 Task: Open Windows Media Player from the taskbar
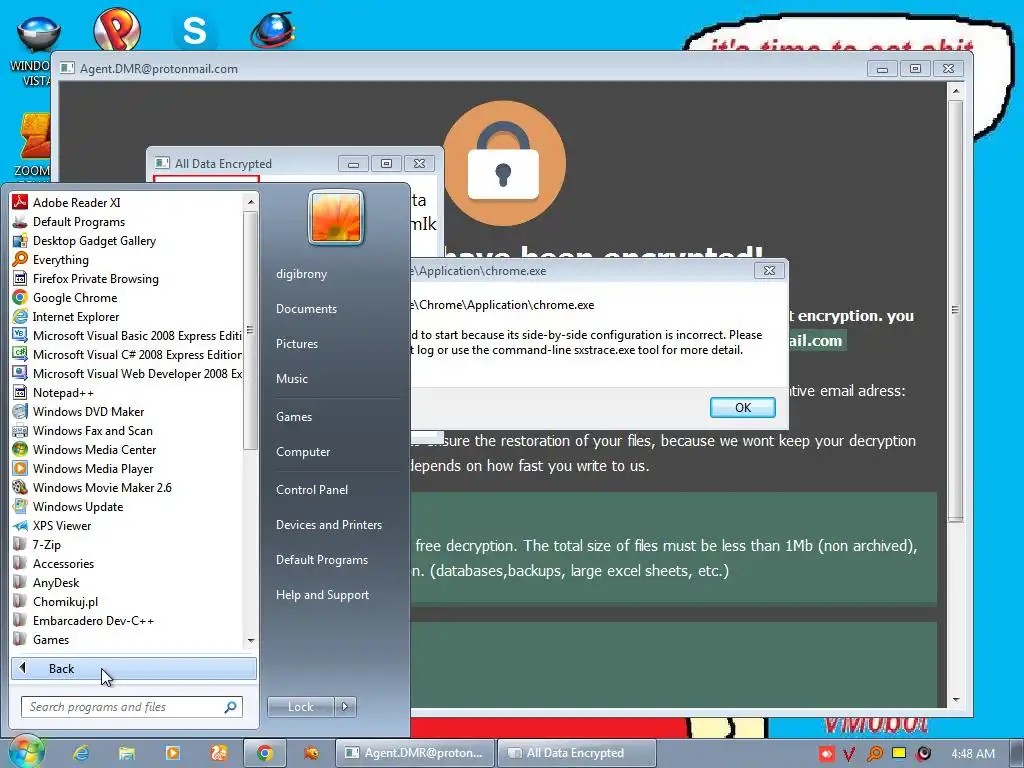click(172, 753)
